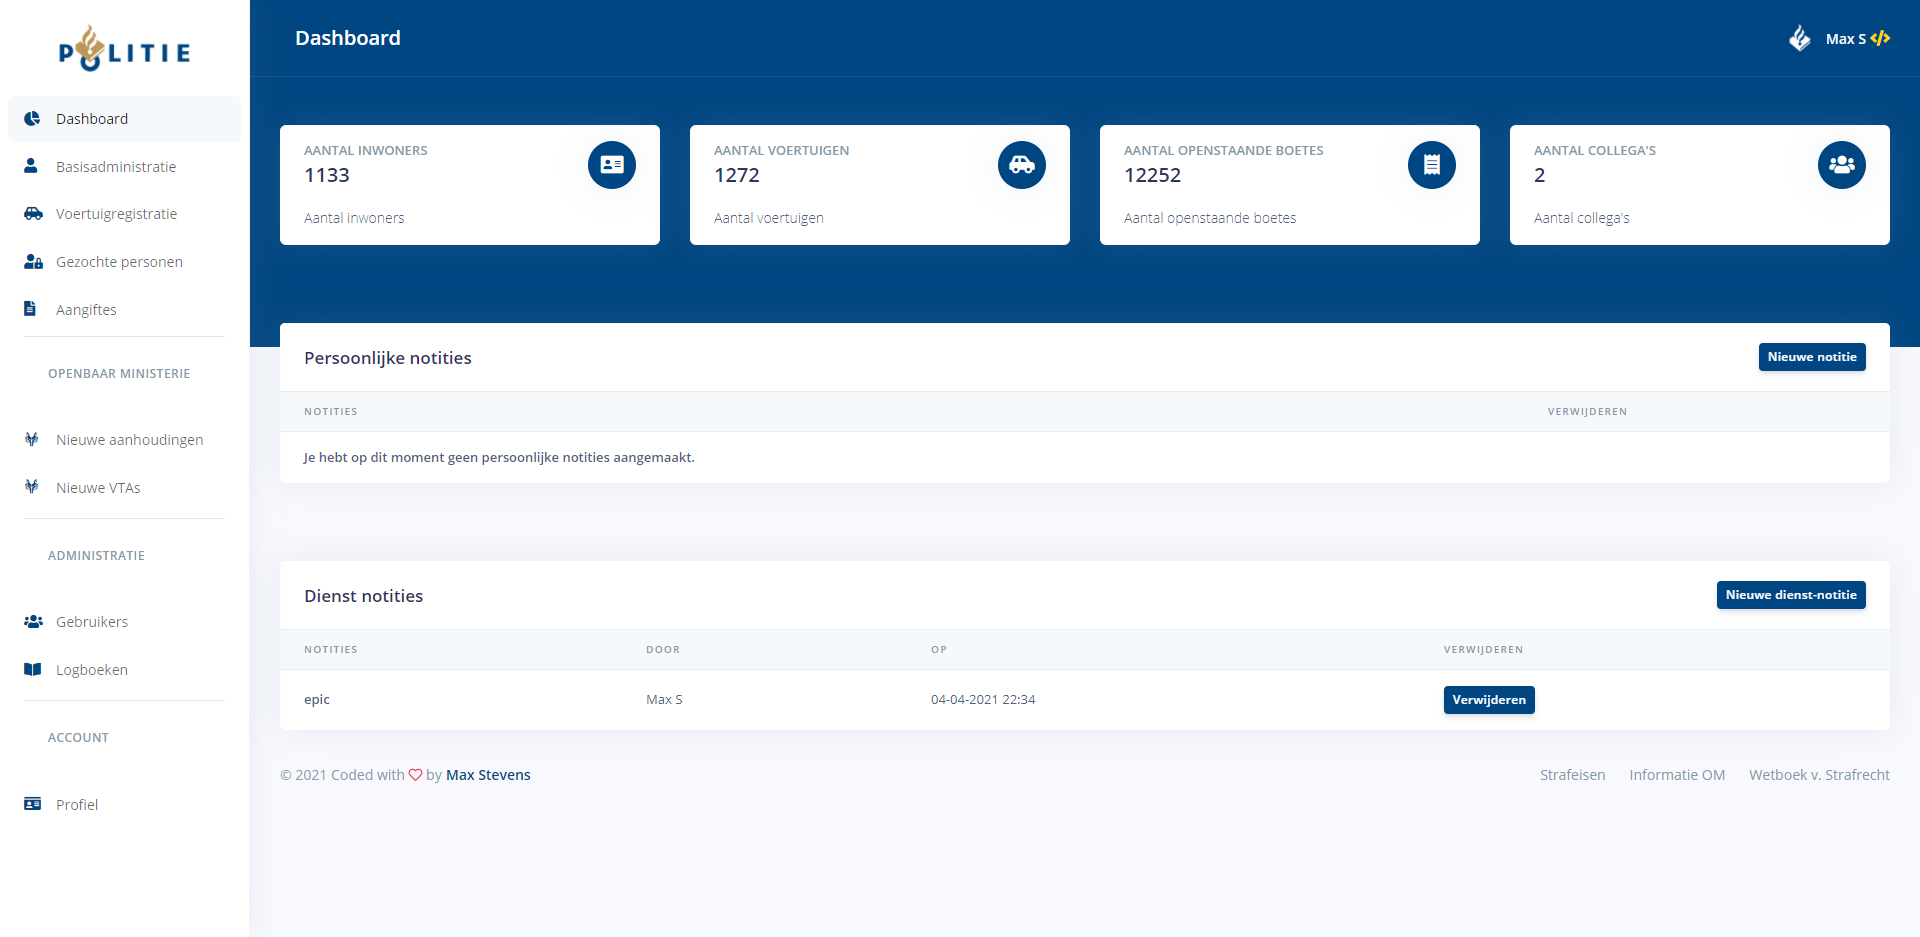Click the yellow code icon beside Max S
The image size is (1920, 937).
point(1880,38)
